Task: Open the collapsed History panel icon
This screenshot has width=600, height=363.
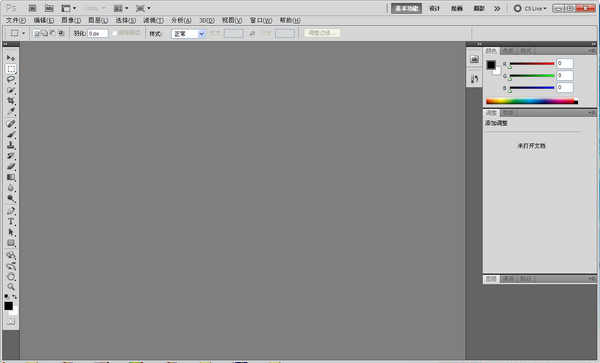Action: tap(474, 79)
